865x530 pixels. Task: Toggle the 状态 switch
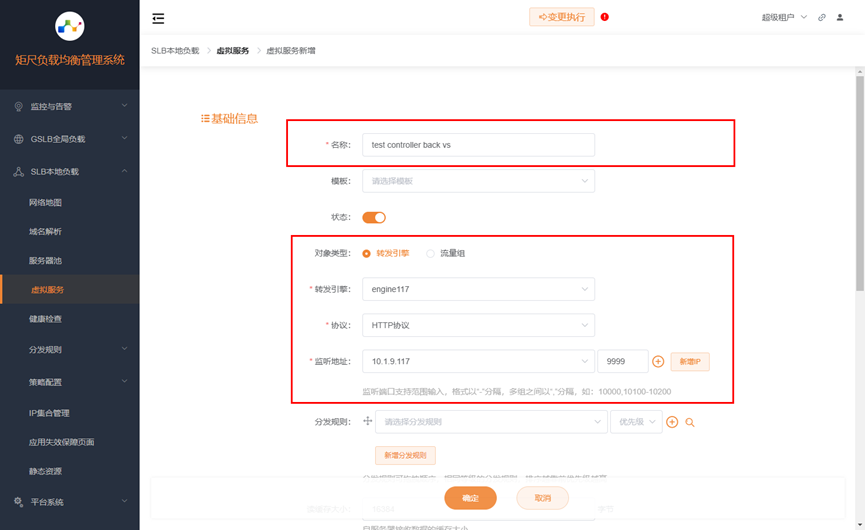point(374,217)
